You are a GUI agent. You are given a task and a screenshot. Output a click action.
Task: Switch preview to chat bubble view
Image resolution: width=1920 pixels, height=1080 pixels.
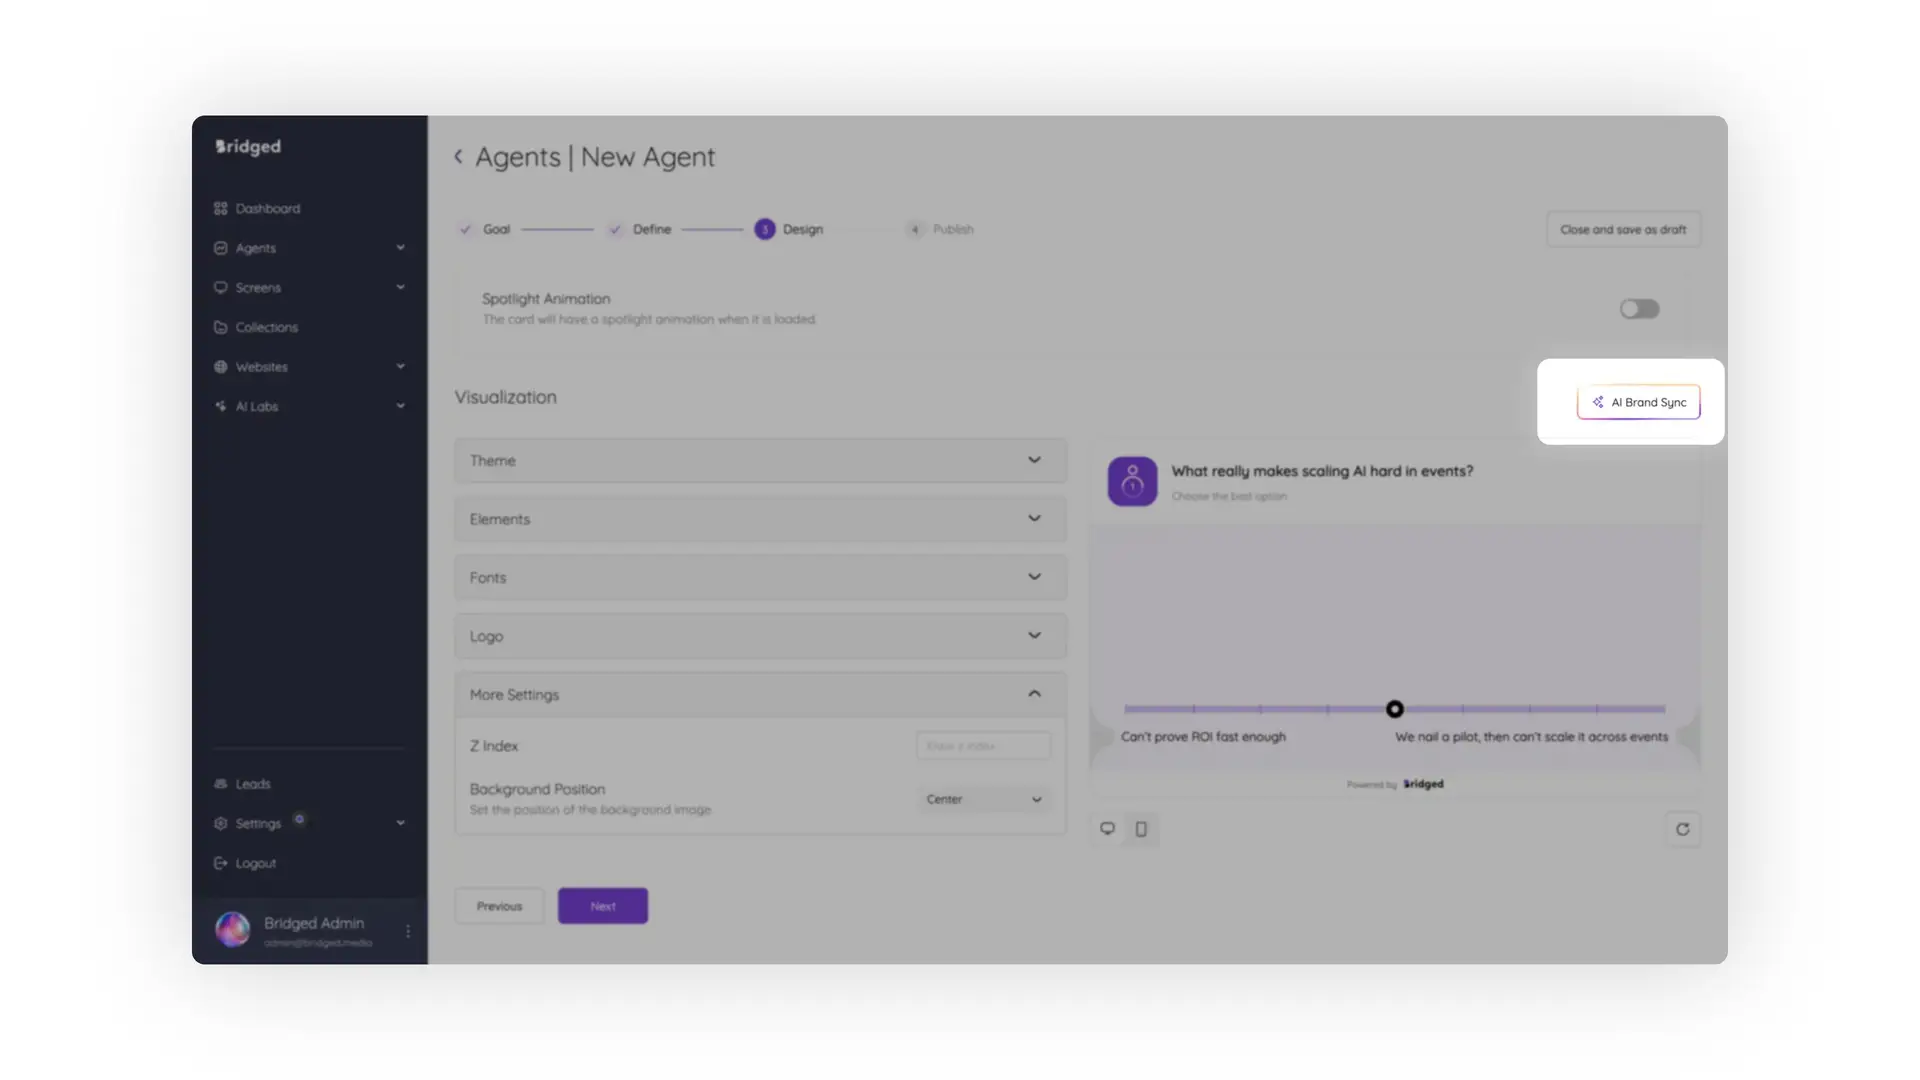click(x=1107, y=828)
